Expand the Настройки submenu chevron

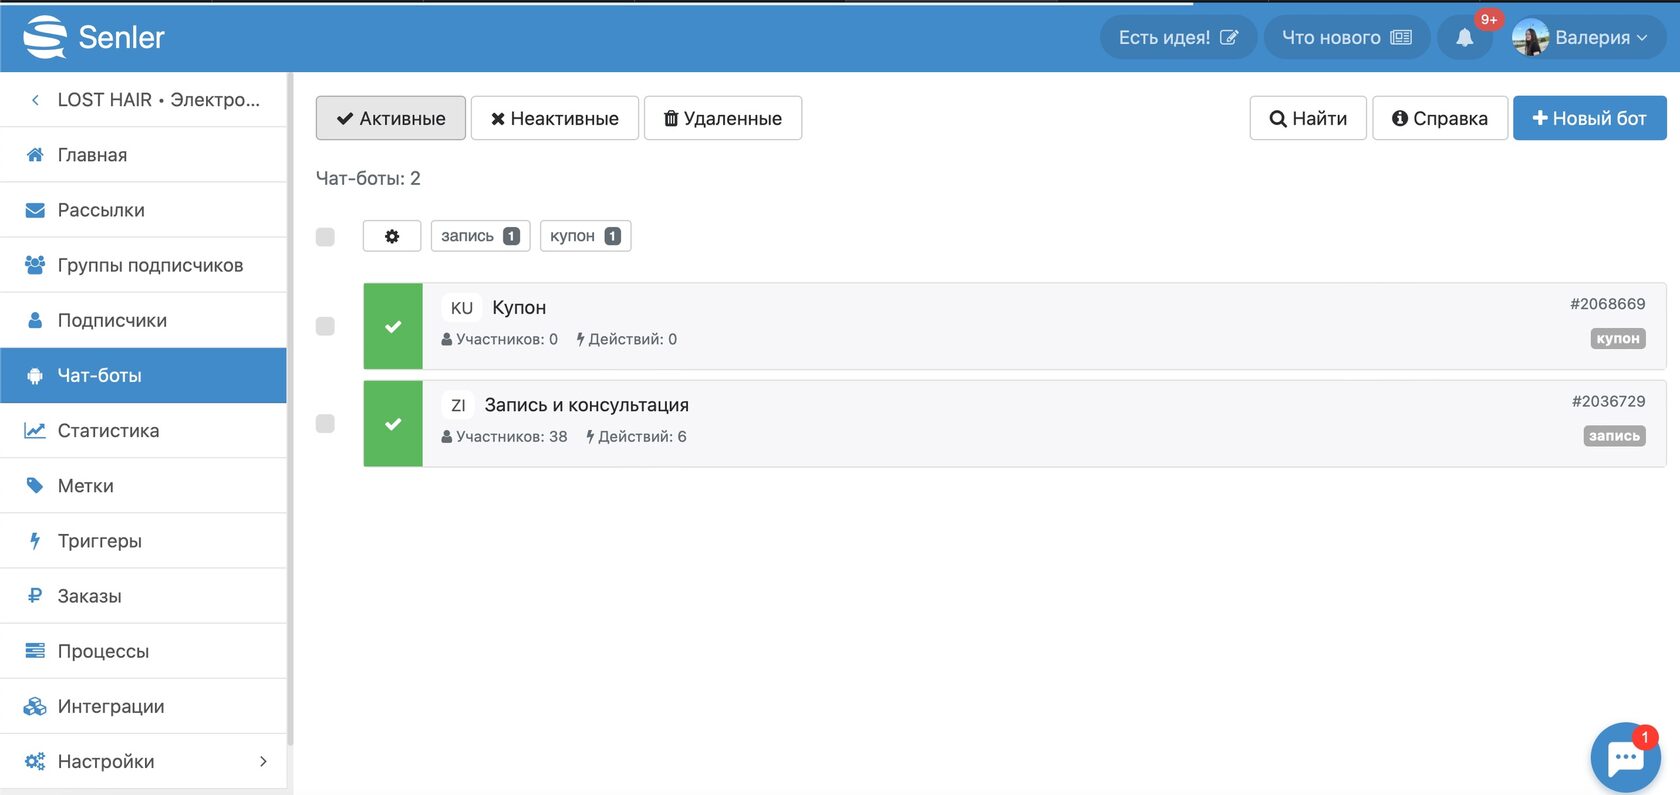point(263,761)
